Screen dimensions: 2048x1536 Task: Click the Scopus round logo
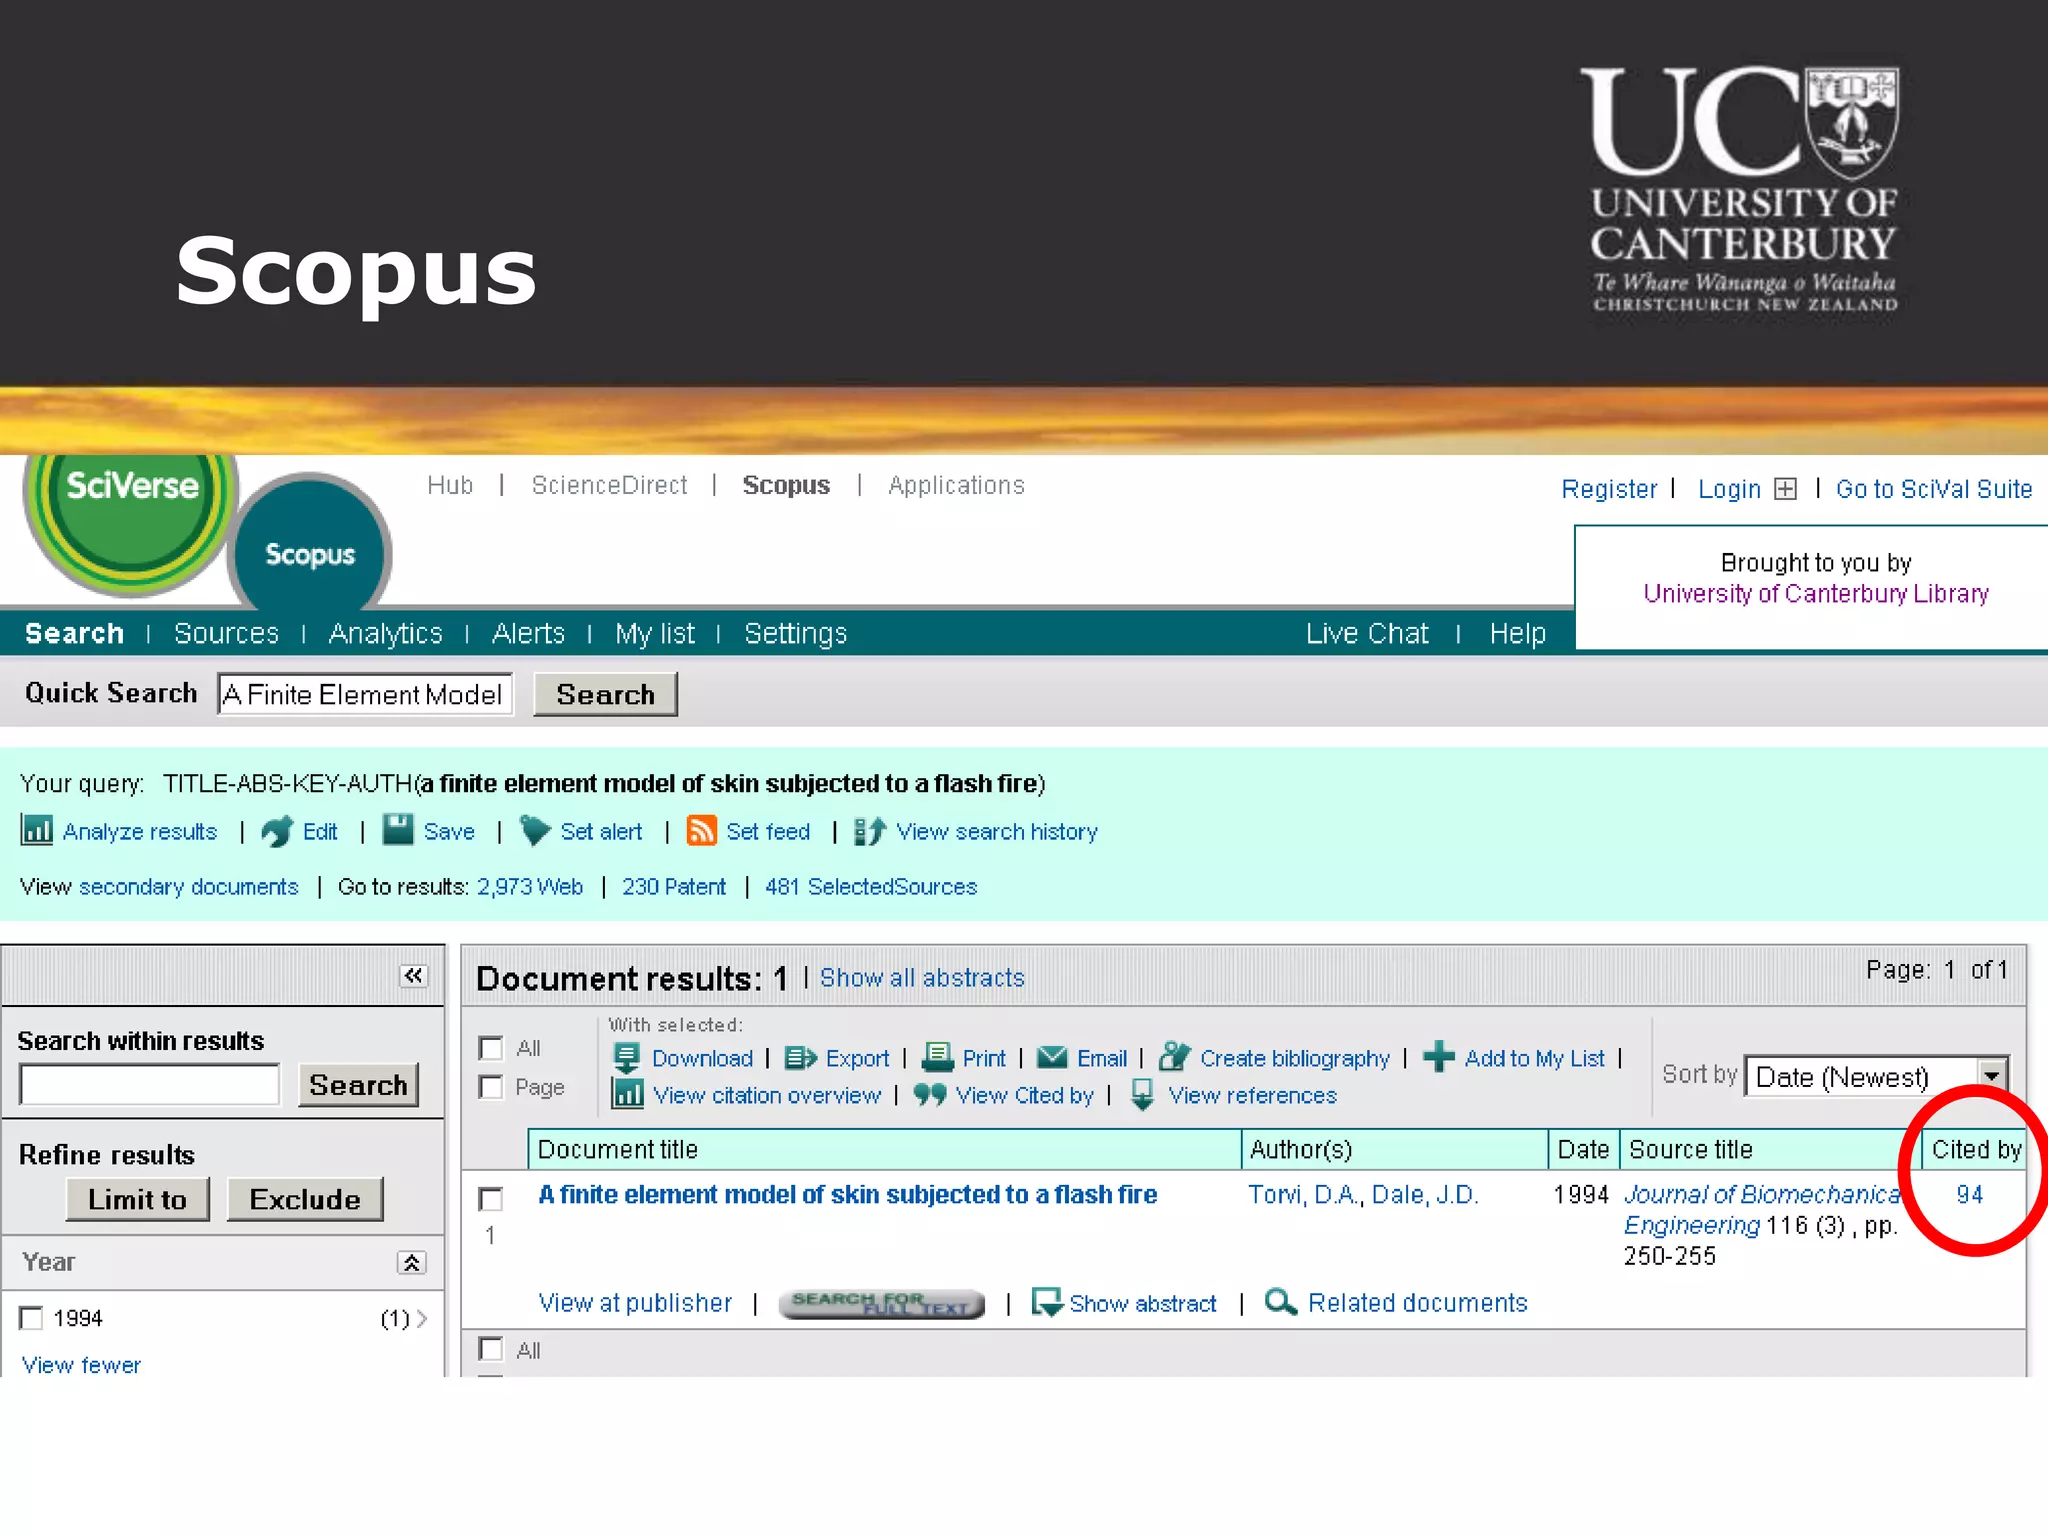point(310,546)
